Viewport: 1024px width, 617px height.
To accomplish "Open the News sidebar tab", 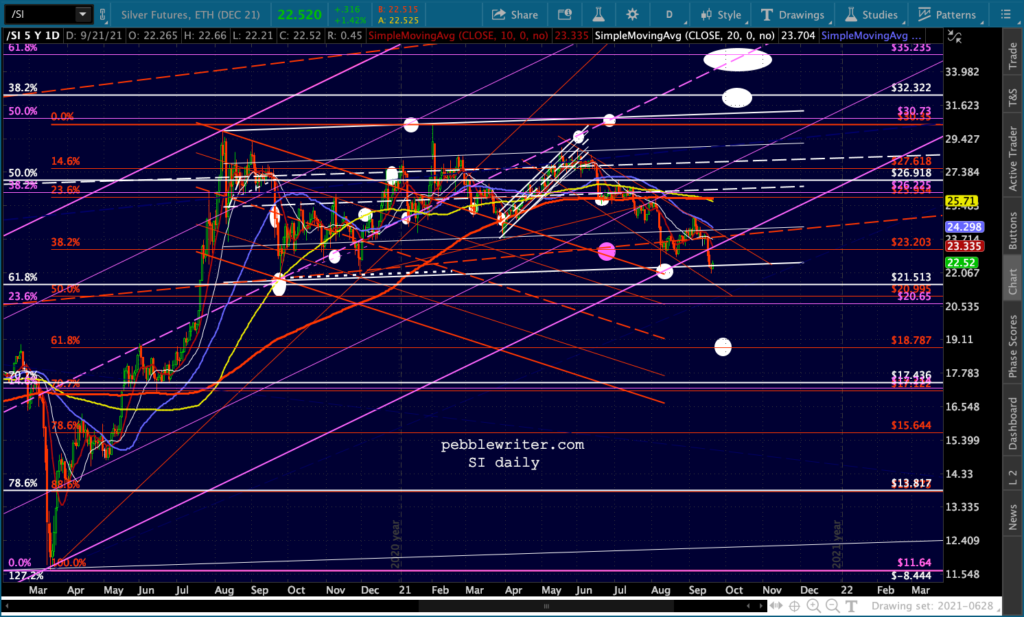I will click(x=1012, y=517).
